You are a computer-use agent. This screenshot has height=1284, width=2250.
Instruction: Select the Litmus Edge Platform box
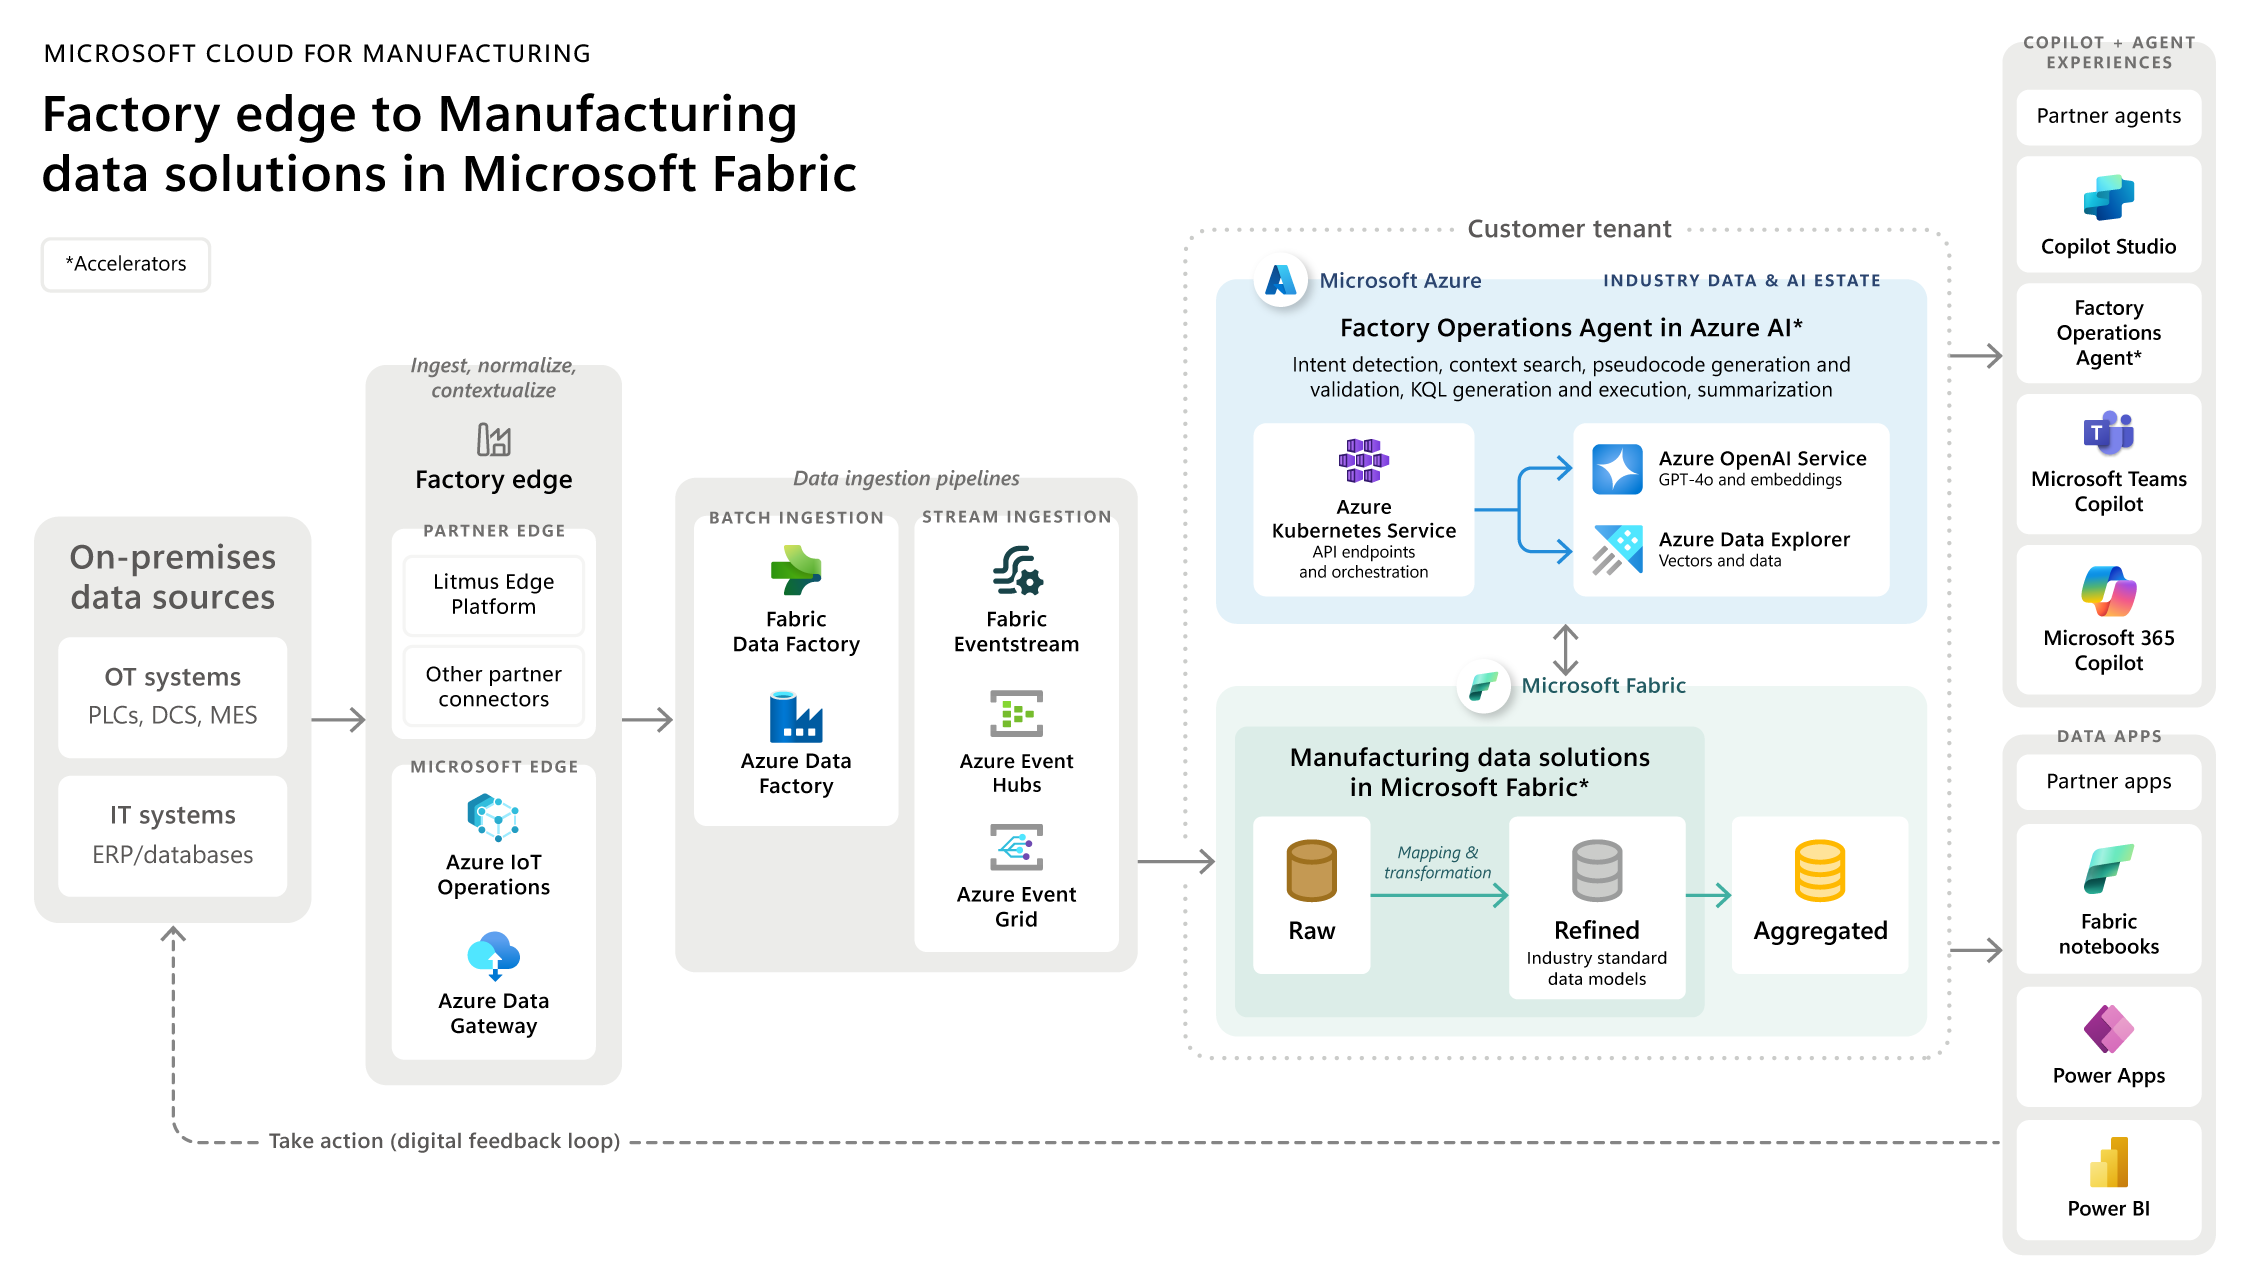(x=493, y=594)
